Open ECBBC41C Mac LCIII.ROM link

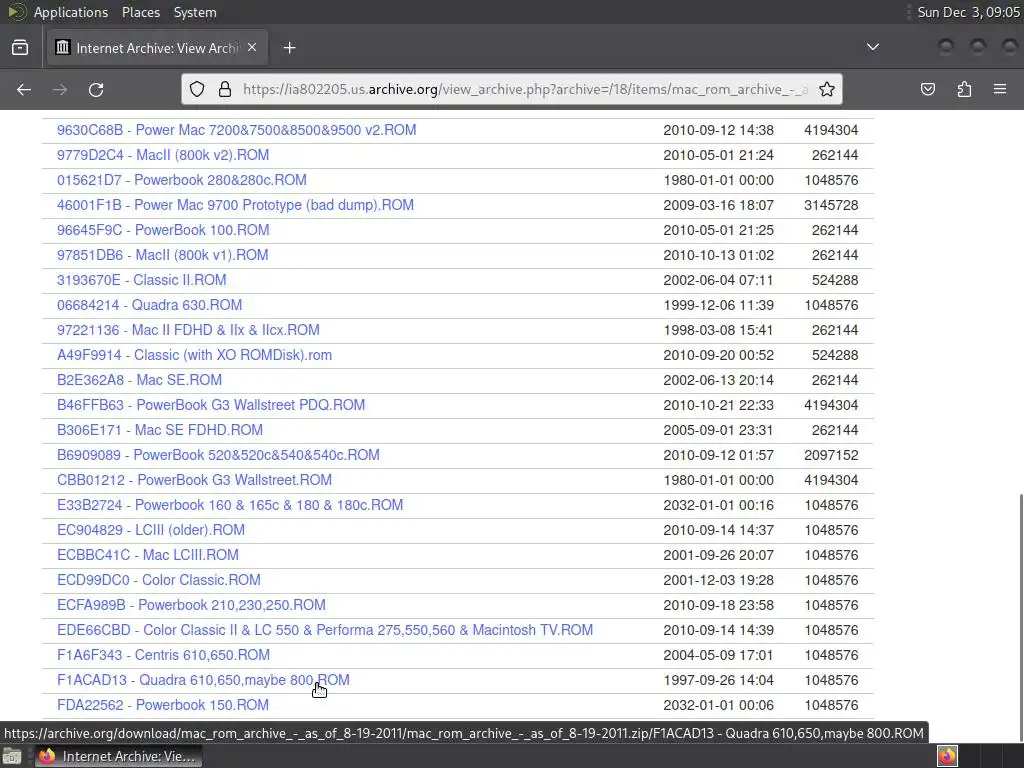pos(148,555)
